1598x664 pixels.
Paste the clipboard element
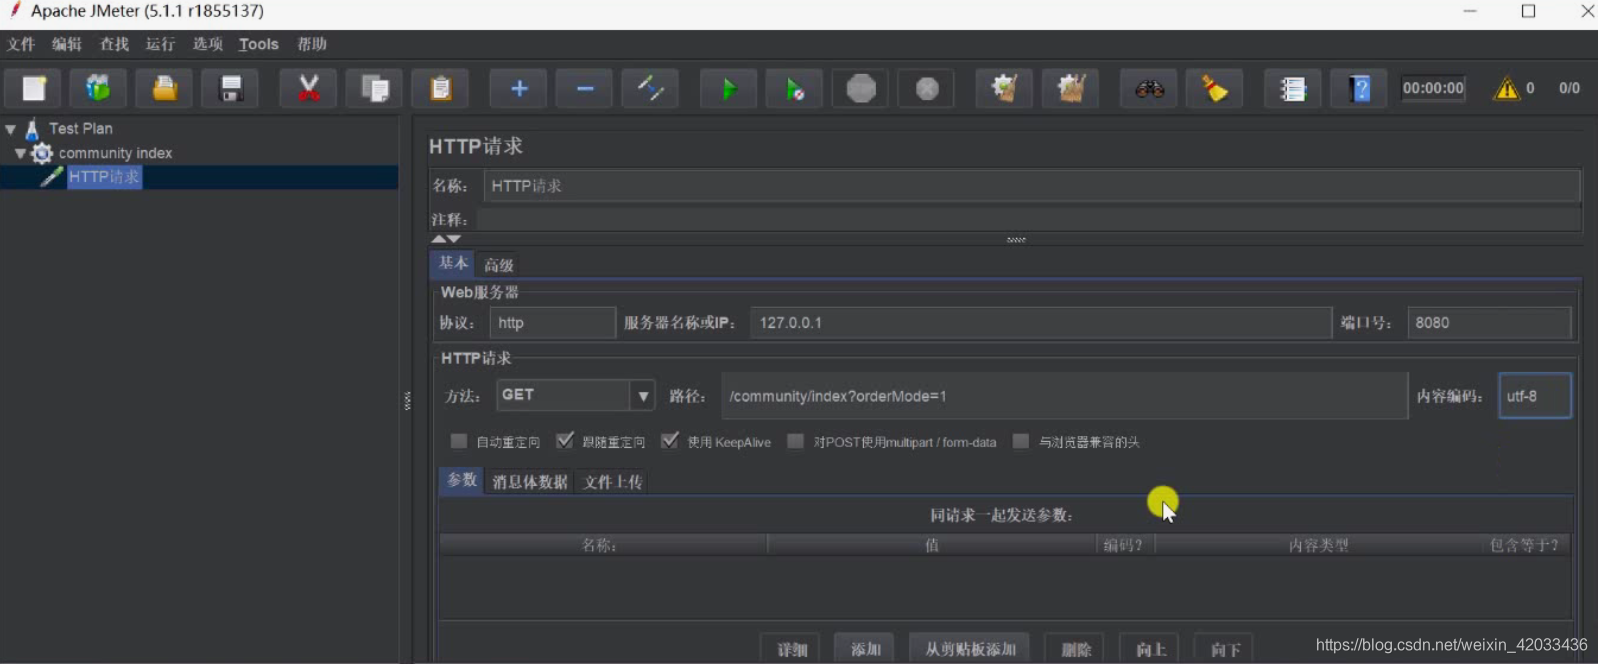point(441,89)
